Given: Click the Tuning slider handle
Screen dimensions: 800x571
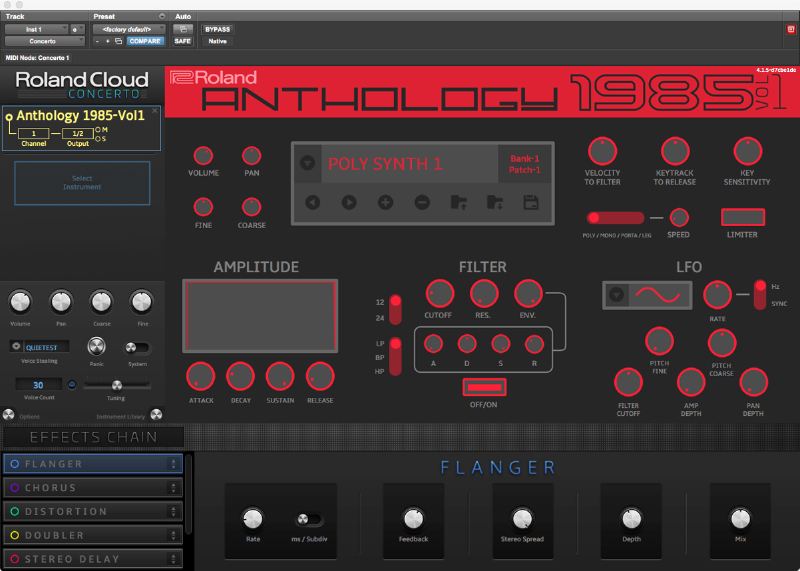Looking at the screenshot, I should pos(117,385).
